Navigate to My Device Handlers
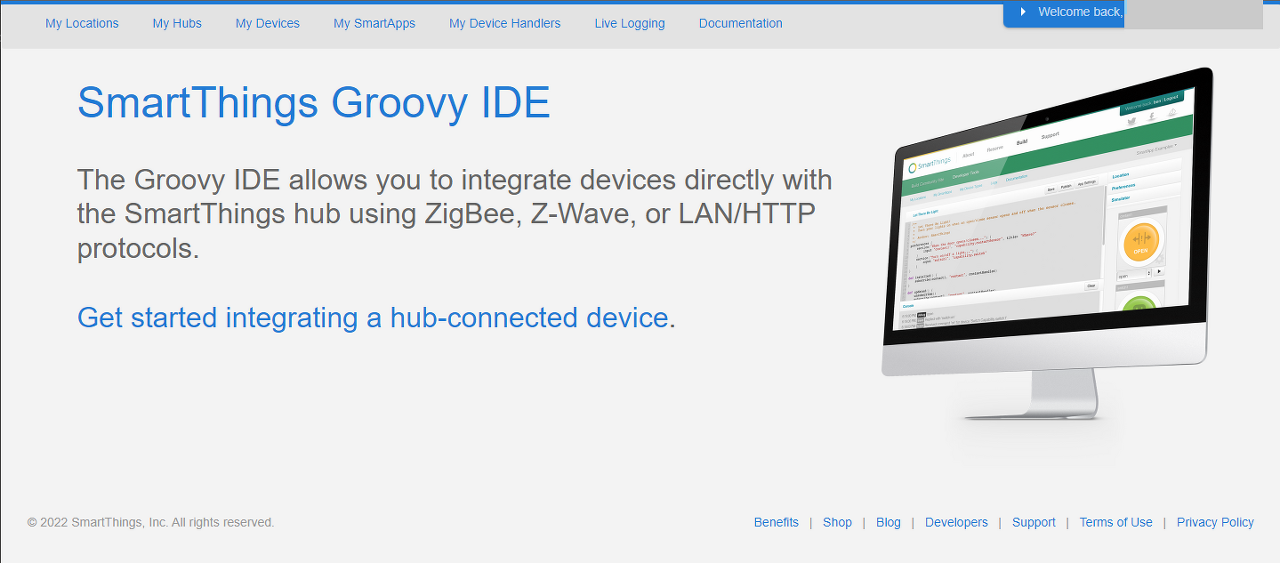1280x563 pixels. tap(505, 23)
